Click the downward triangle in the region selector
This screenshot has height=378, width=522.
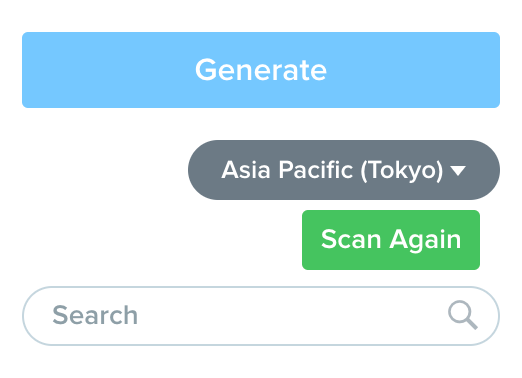coord(458,171)
